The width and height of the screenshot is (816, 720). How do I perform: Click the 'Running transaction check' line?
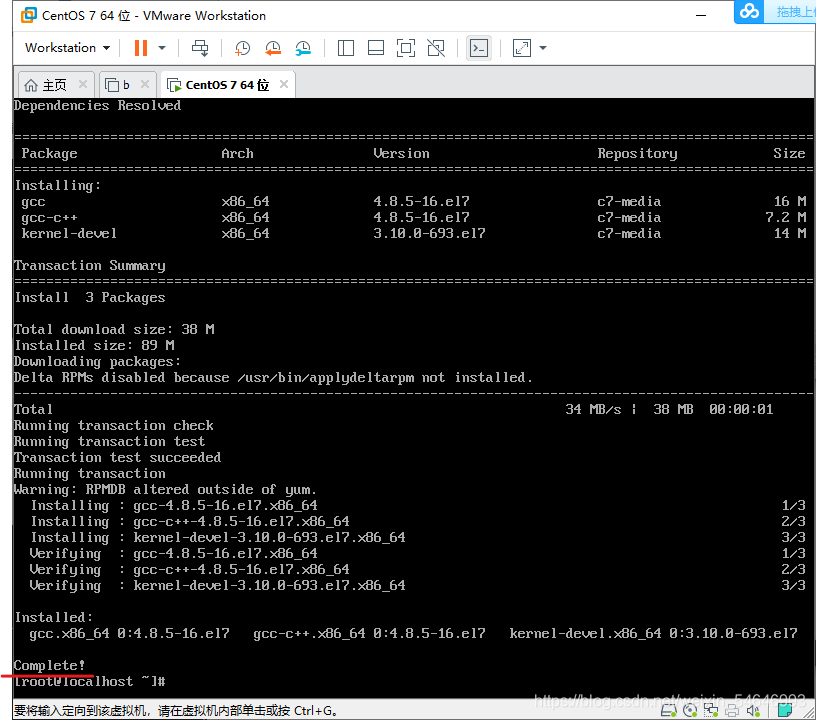[114, 426]
